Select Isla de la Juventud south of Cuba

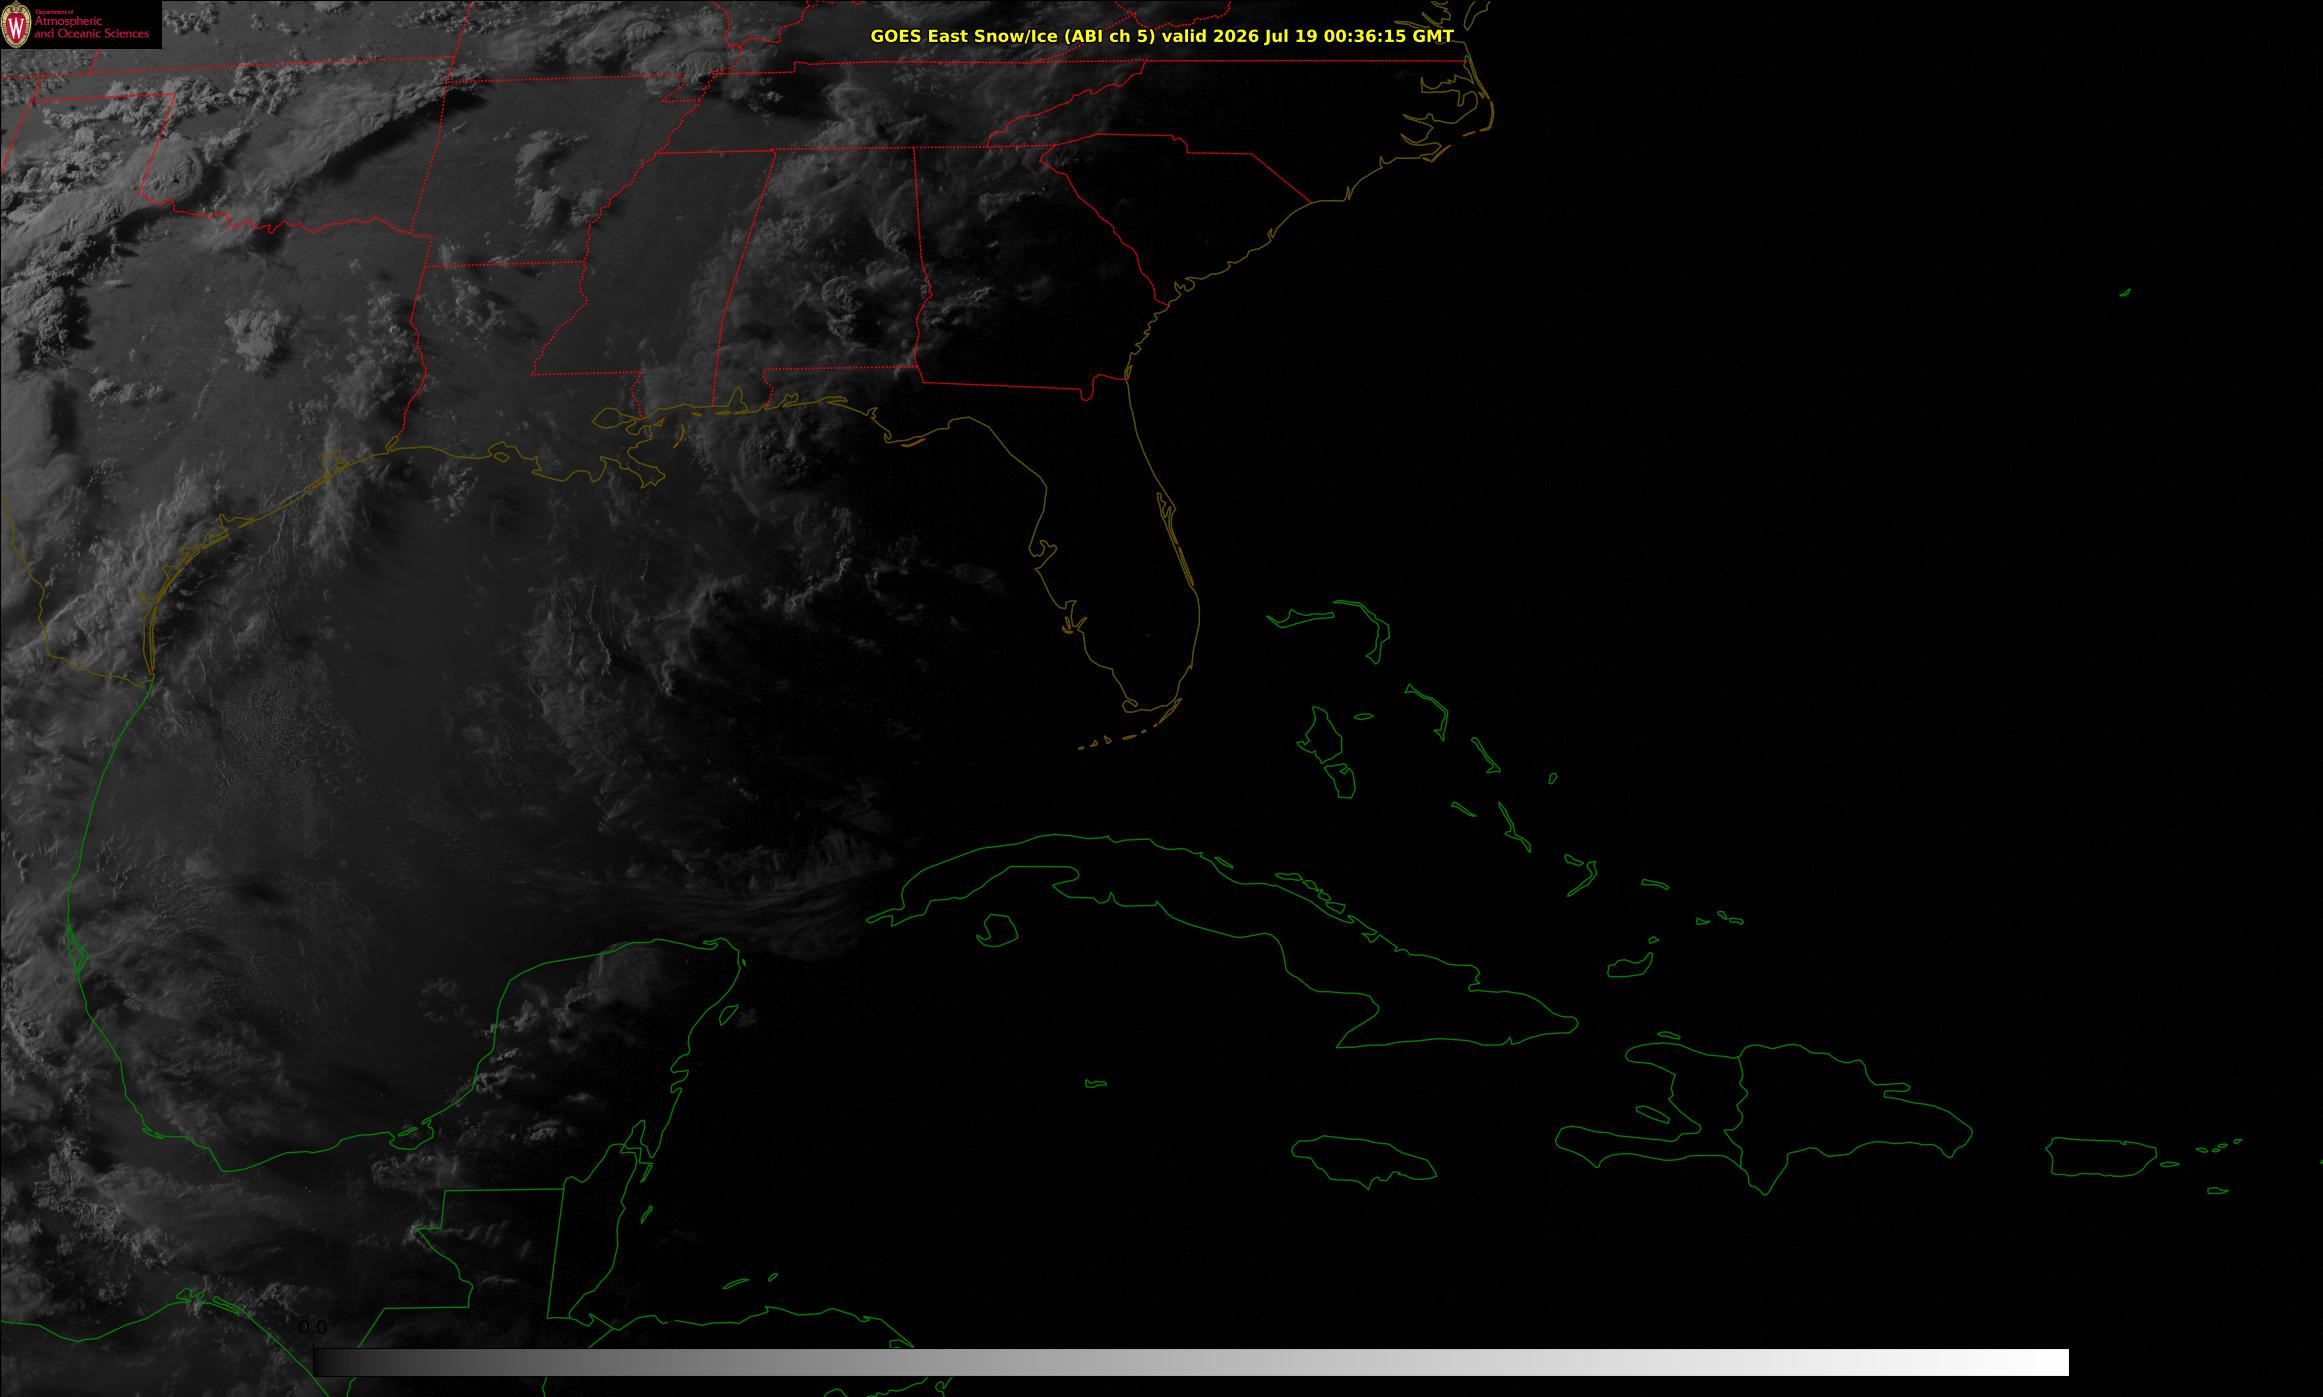(997, 930)
